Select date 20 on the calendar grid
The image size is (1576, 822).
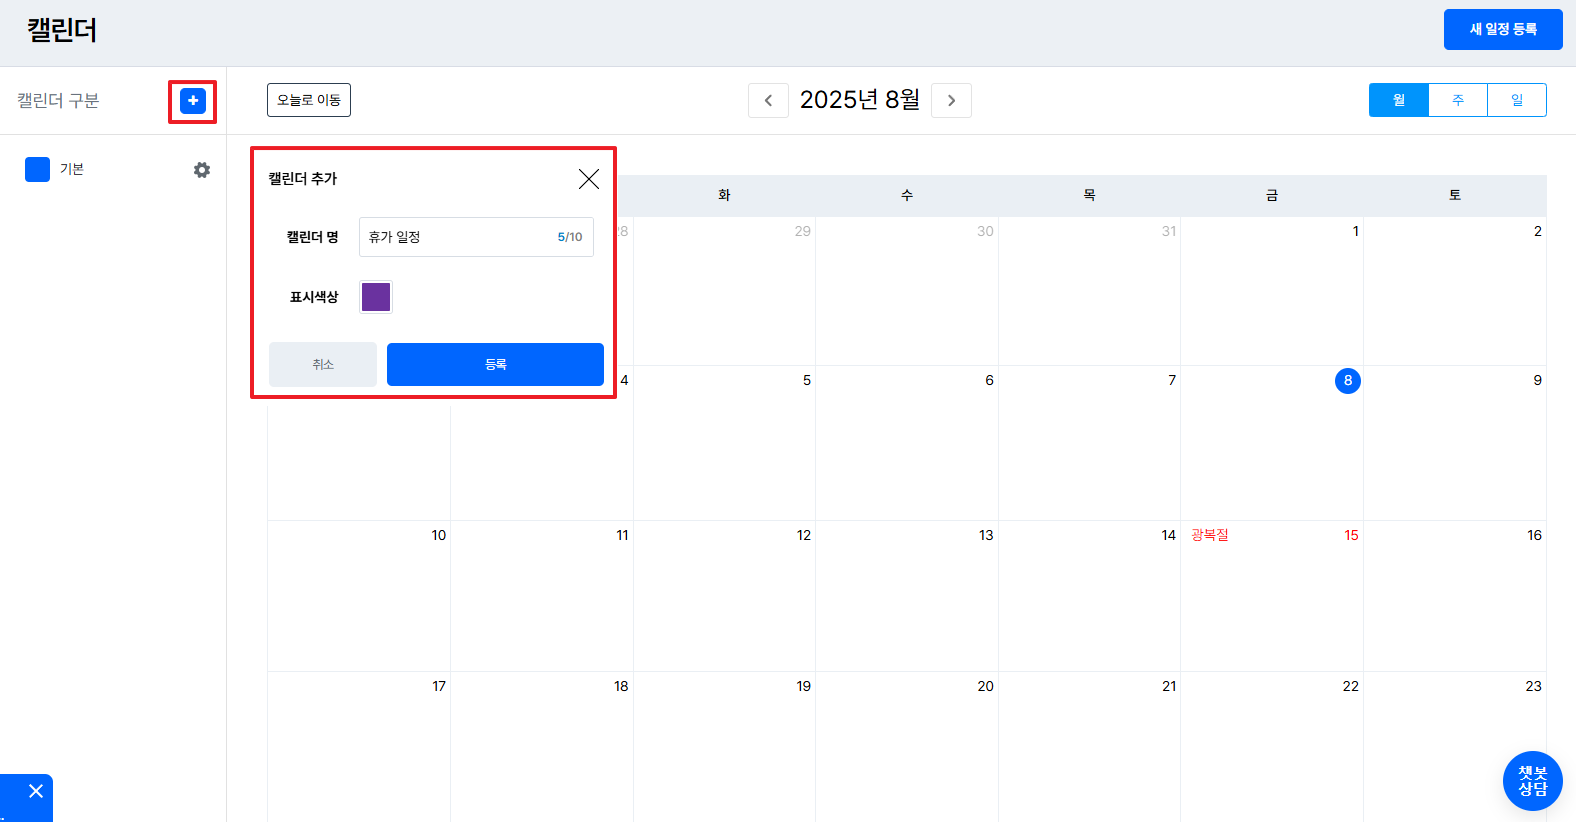[985, 686]
